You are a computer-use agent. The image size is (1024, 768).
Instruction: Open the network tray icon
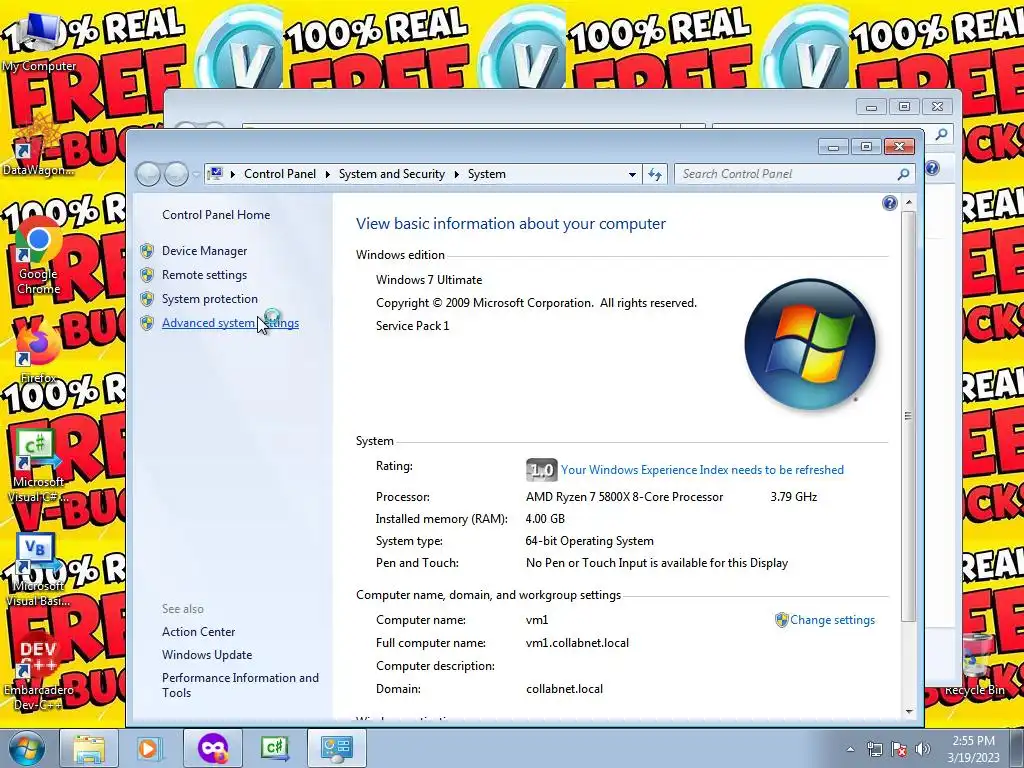point(874,749)
